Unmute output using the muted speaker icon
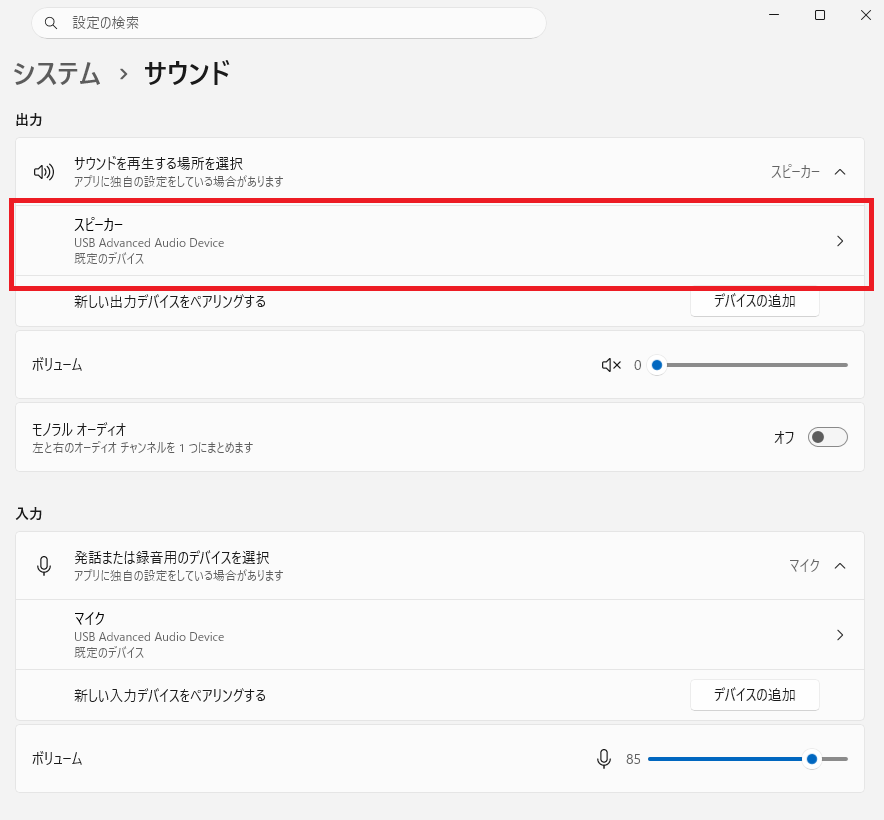This screenshot has width=884, height=820. 610,365
